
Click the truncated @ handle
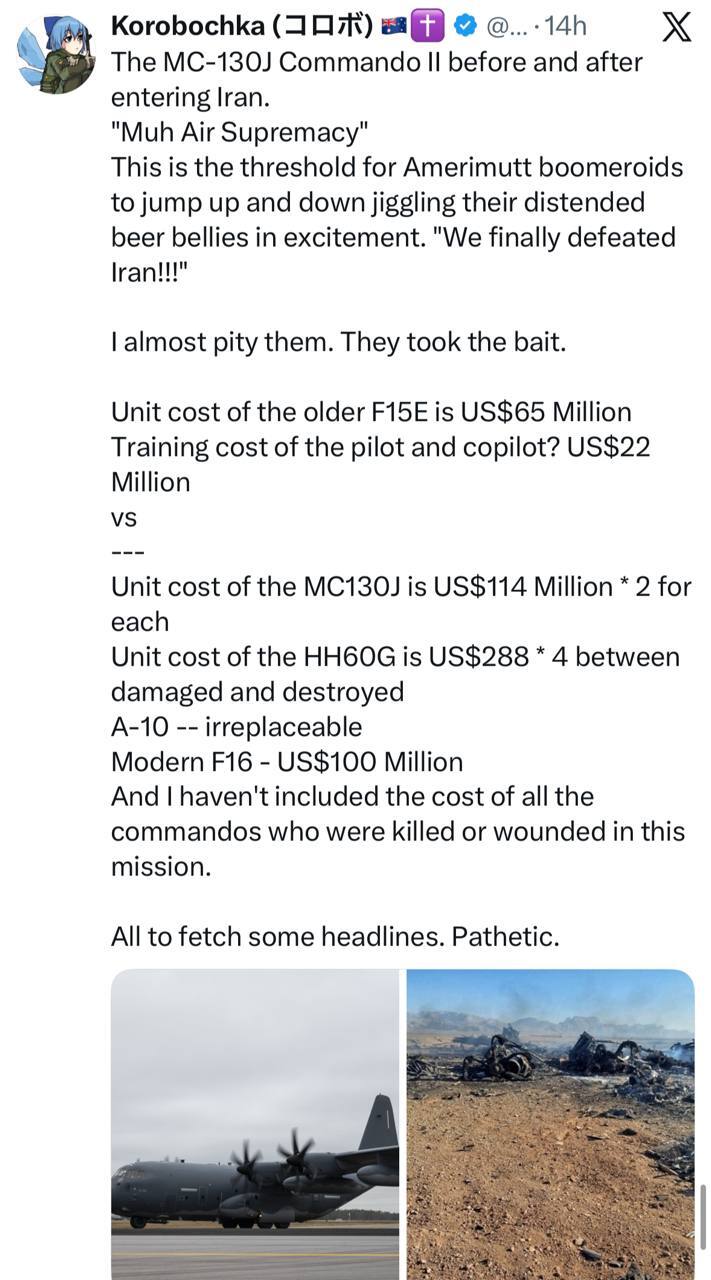[x=503, y=26]
